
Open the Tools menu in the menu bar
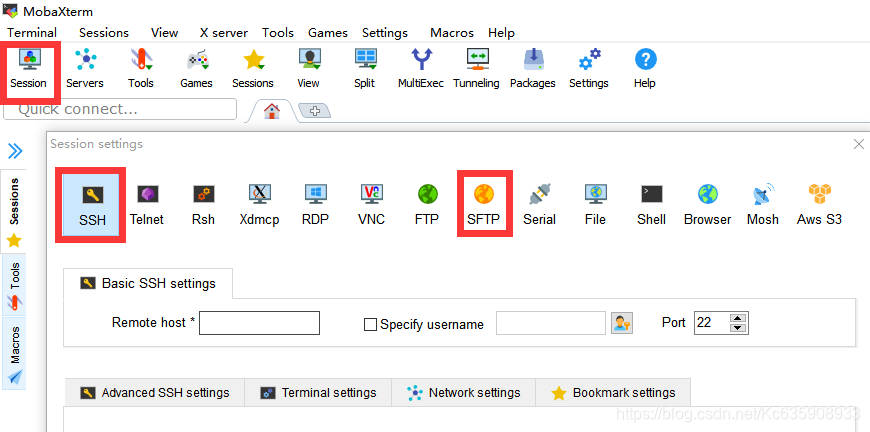tap(278, 33)
